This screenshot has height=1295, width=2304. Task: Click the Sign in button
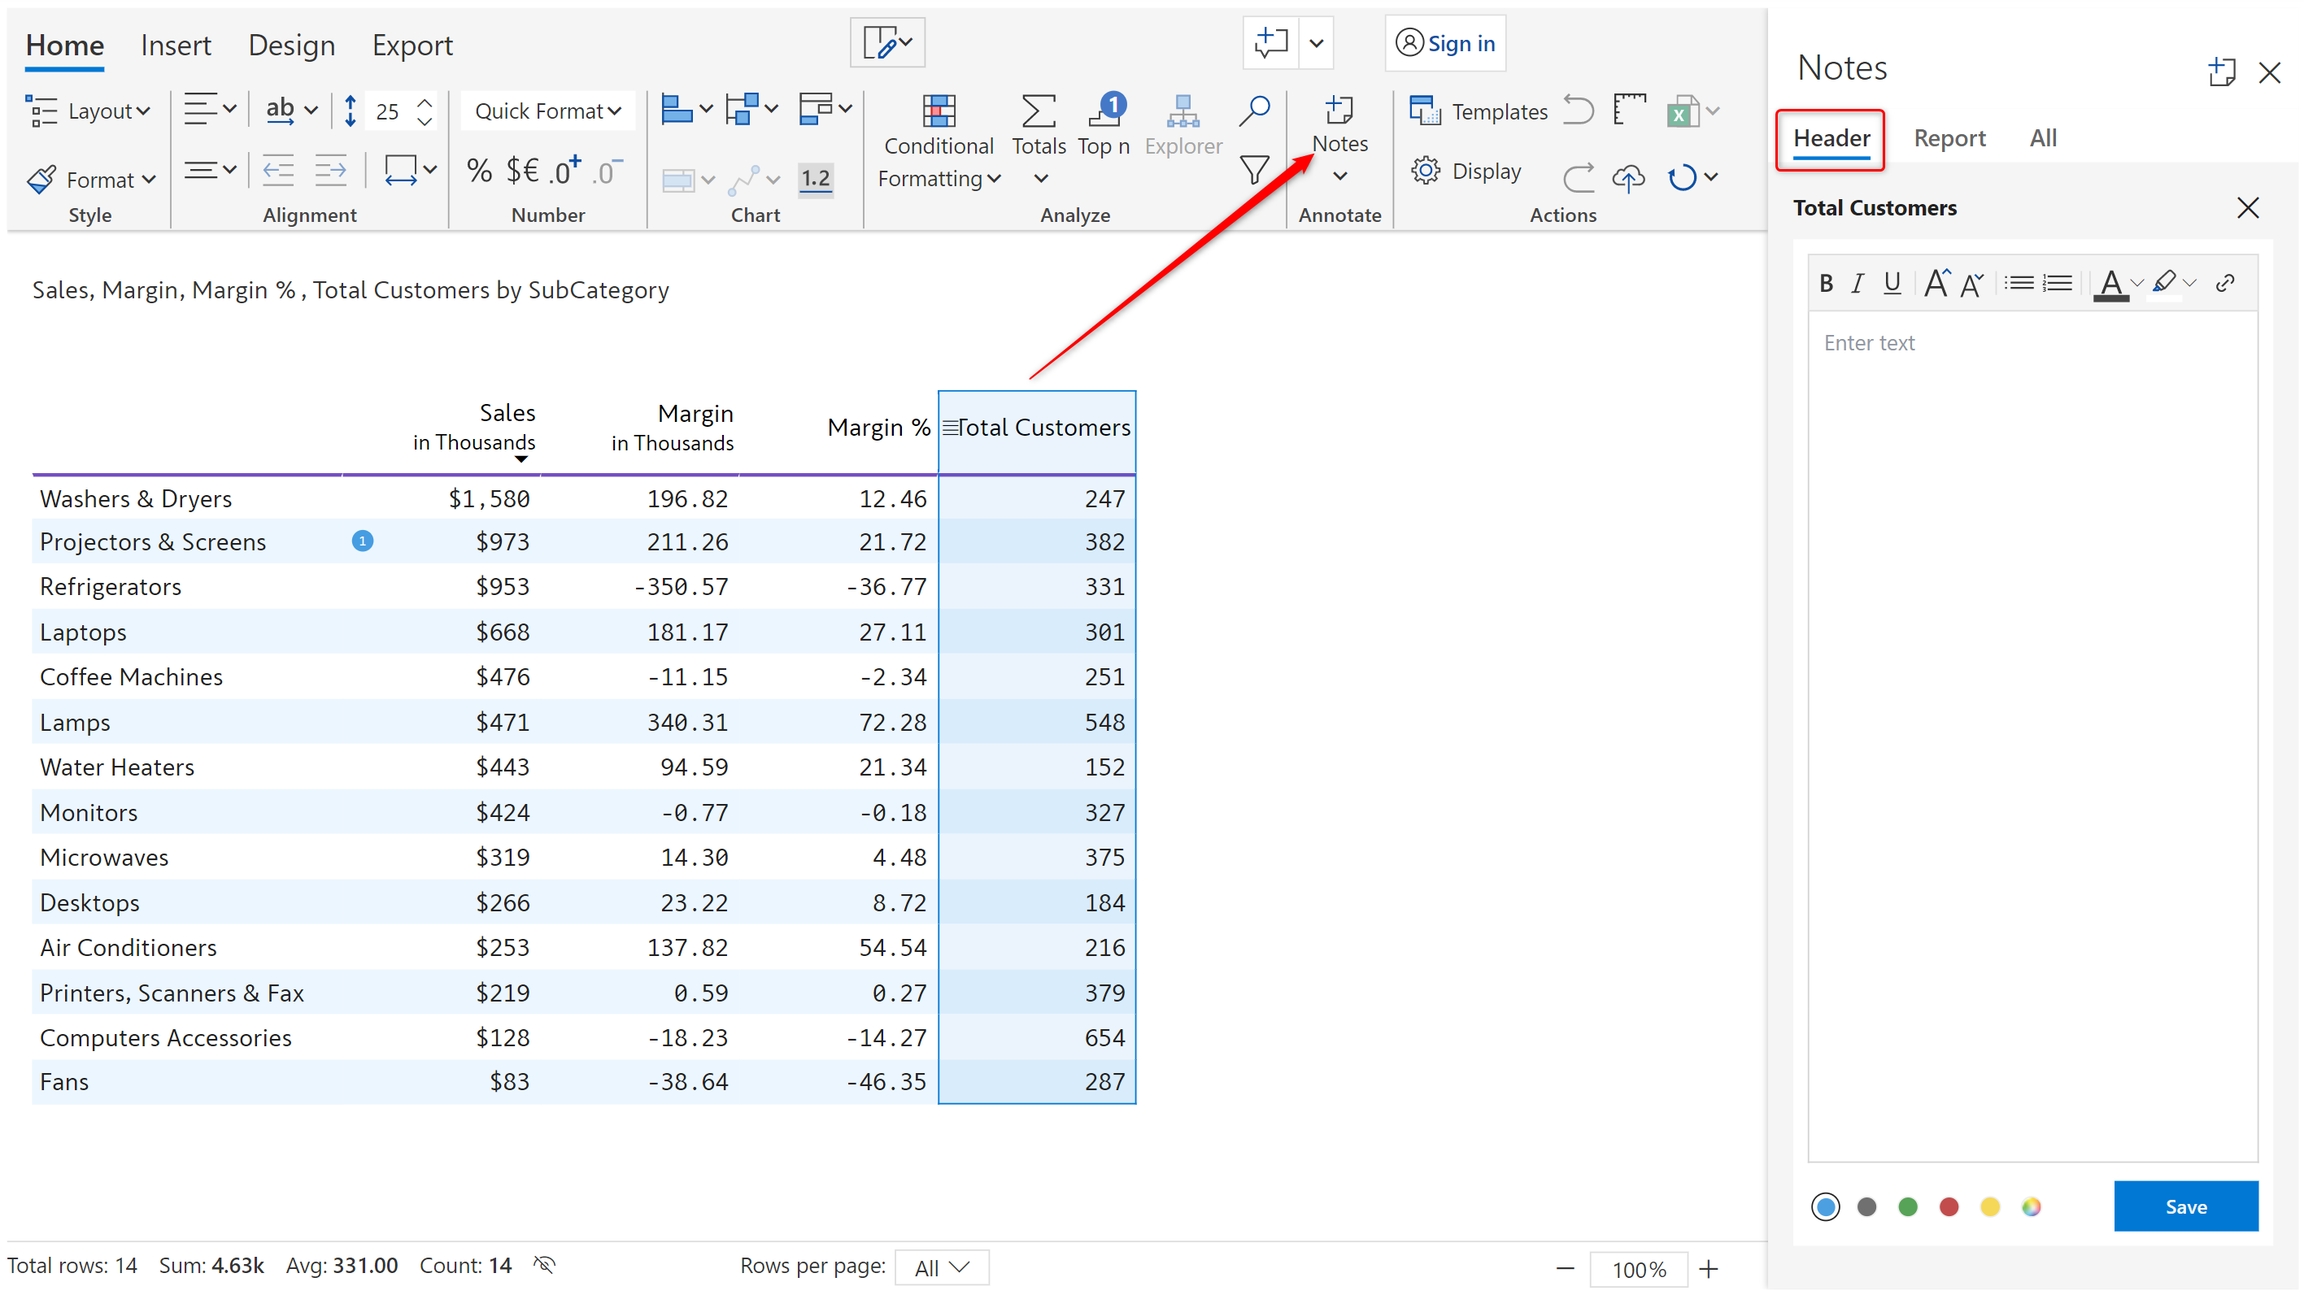click(x=1445, y=43)
